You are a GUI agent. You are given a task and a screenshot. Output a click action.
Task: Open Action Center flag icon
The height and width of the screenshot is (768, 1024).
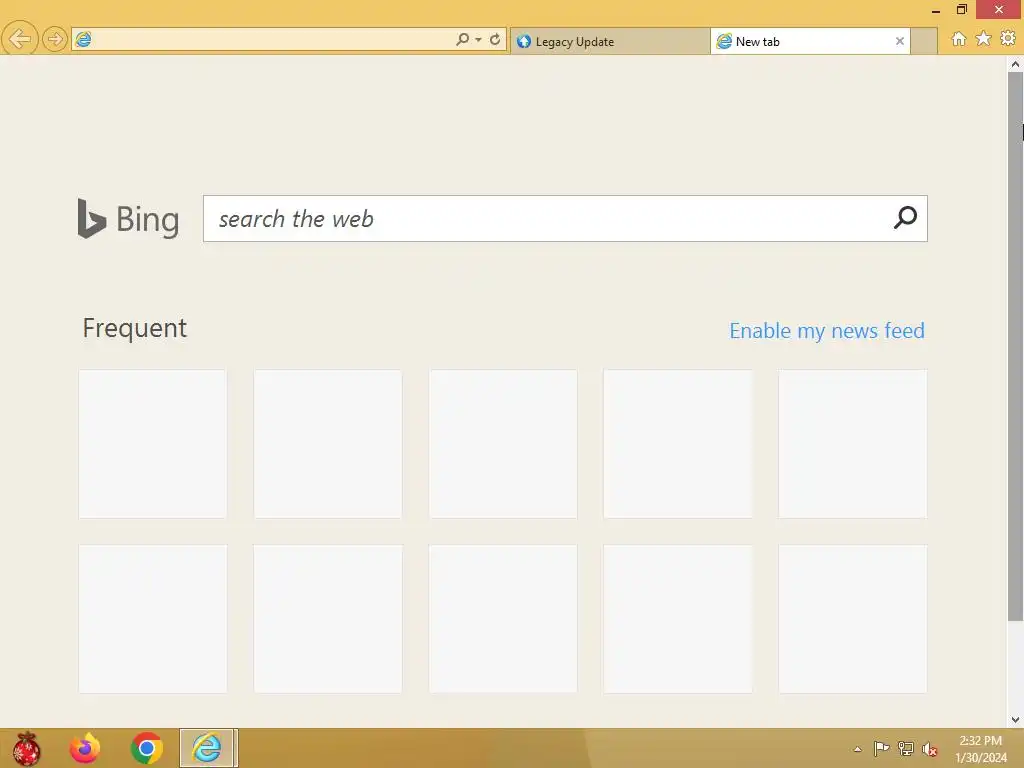881,748
